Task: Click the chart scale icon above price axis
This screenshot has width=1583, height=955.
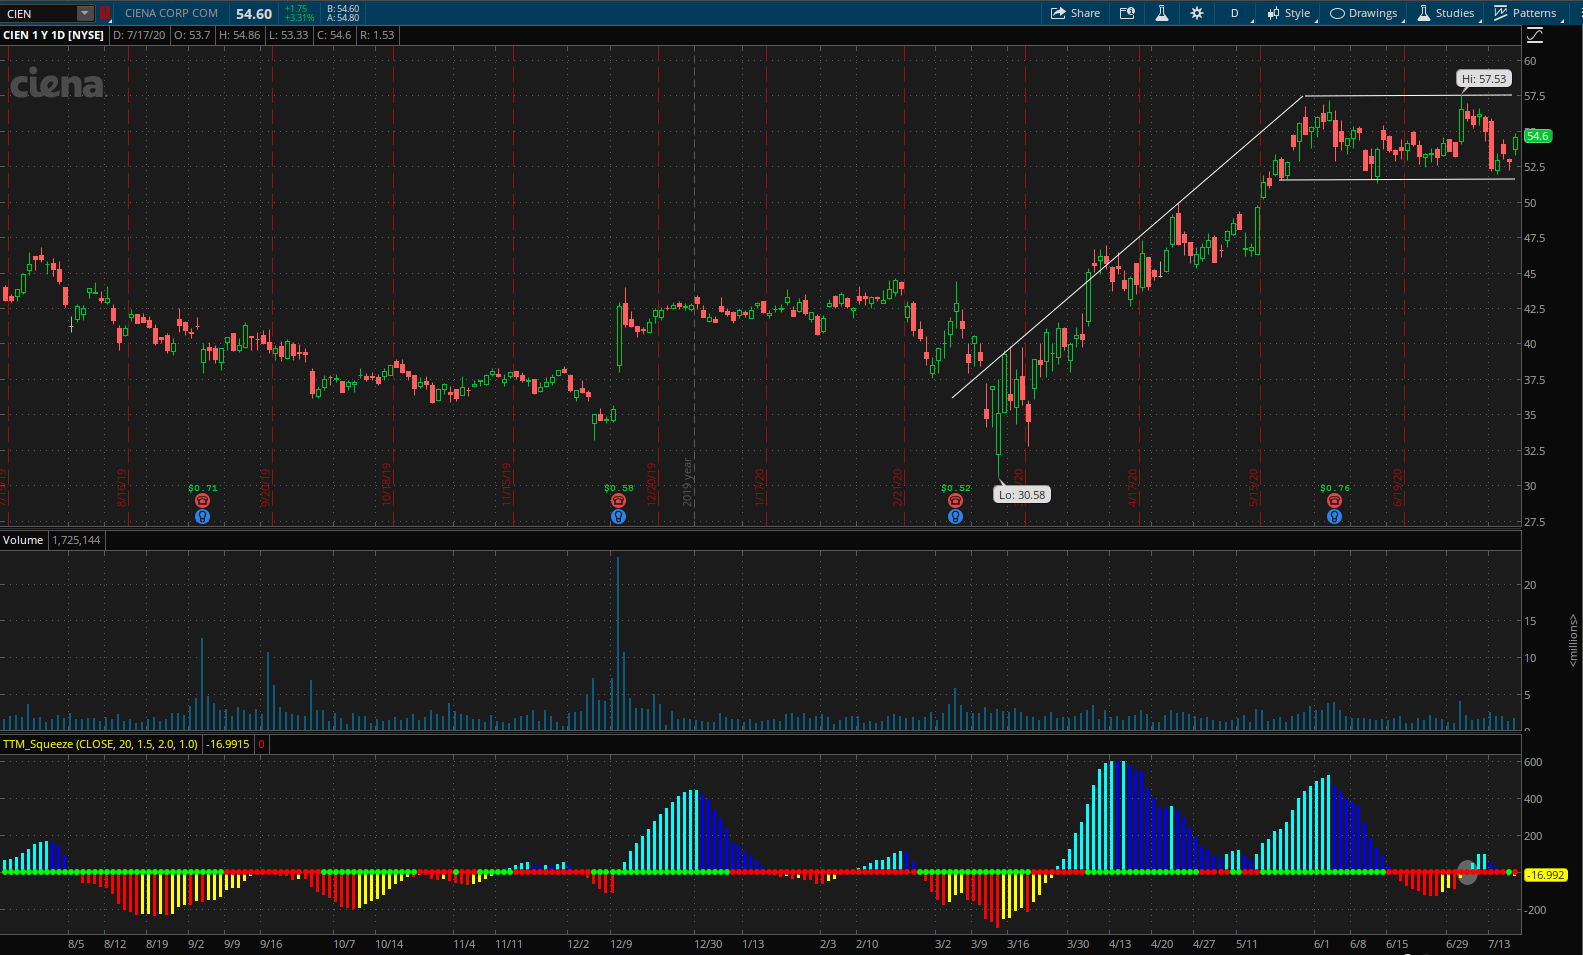Action: point(1535,36)
